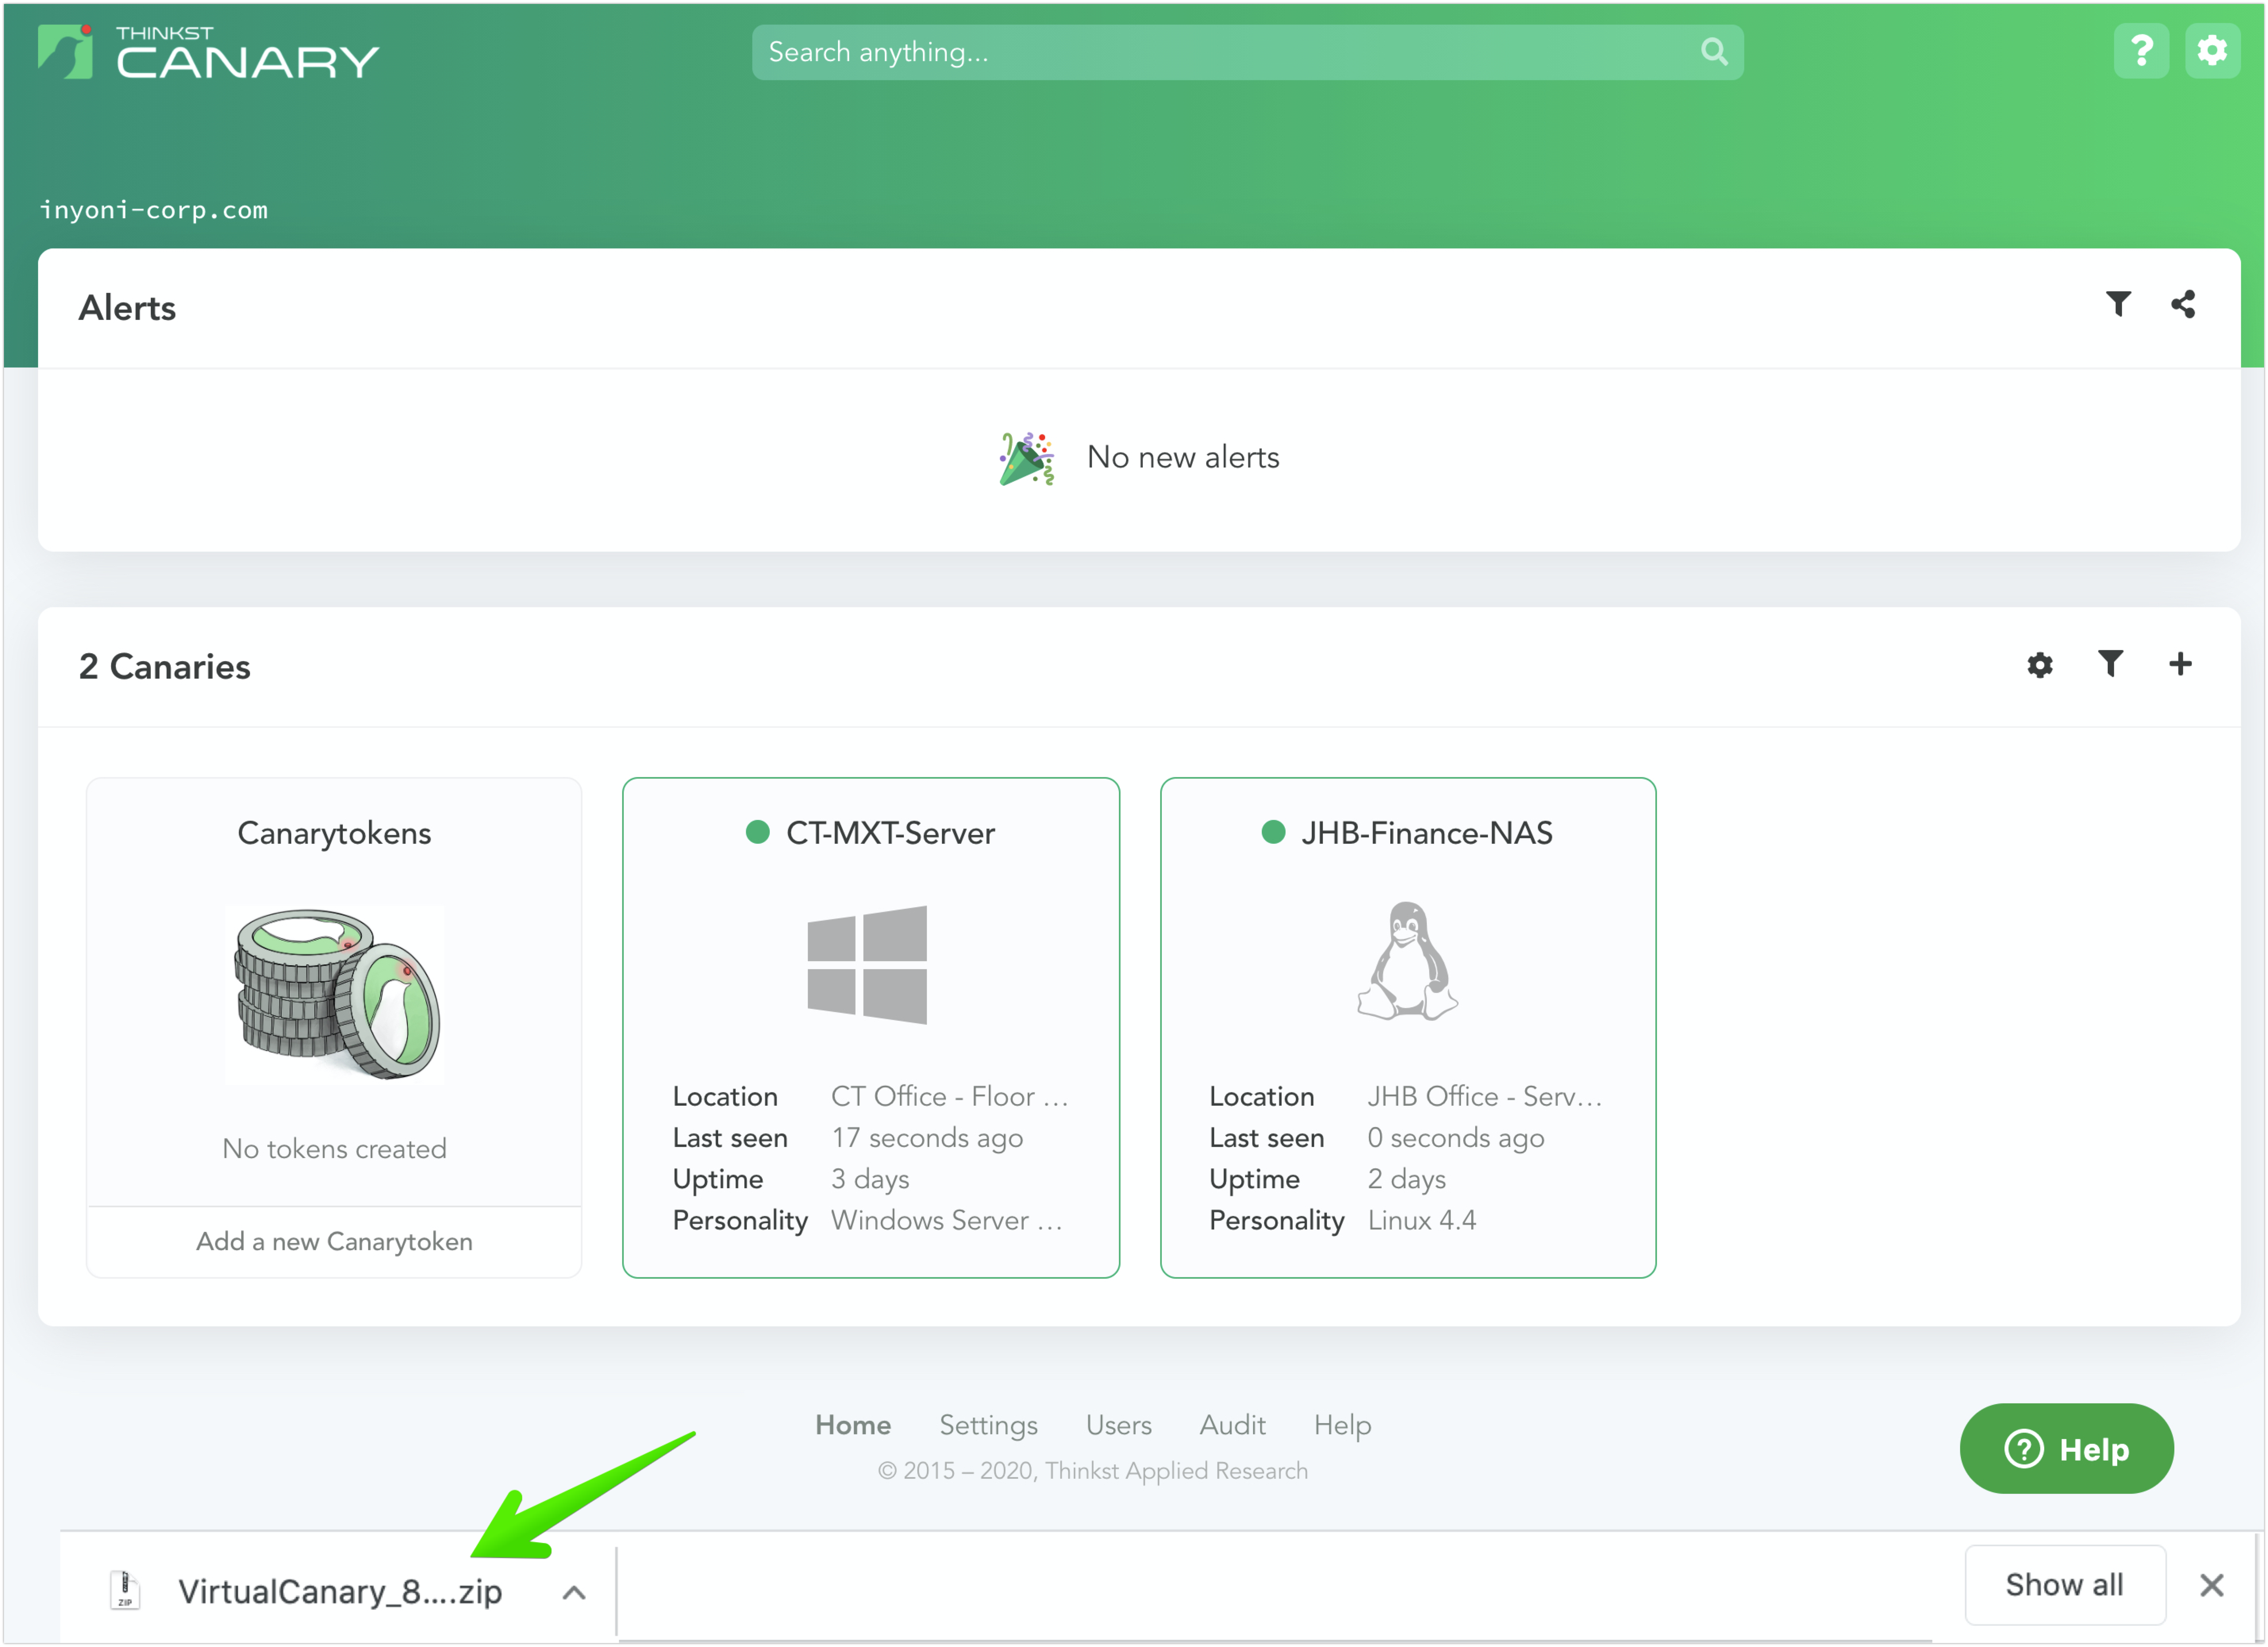This screenshot has height=1647, width=2268.
Task: Open Settings footer link
Action: pos(988,1425)
